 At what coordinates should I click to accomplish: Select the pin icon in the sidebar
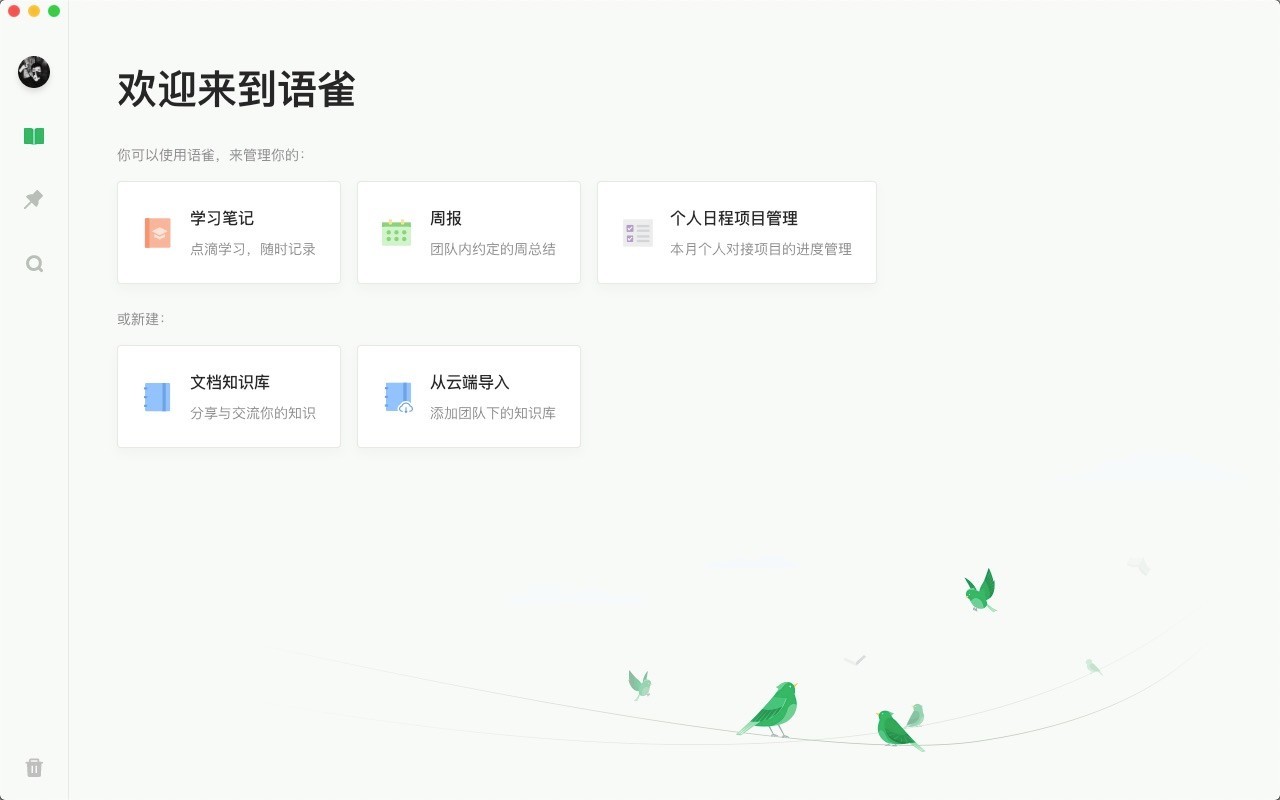click(34, 199)
